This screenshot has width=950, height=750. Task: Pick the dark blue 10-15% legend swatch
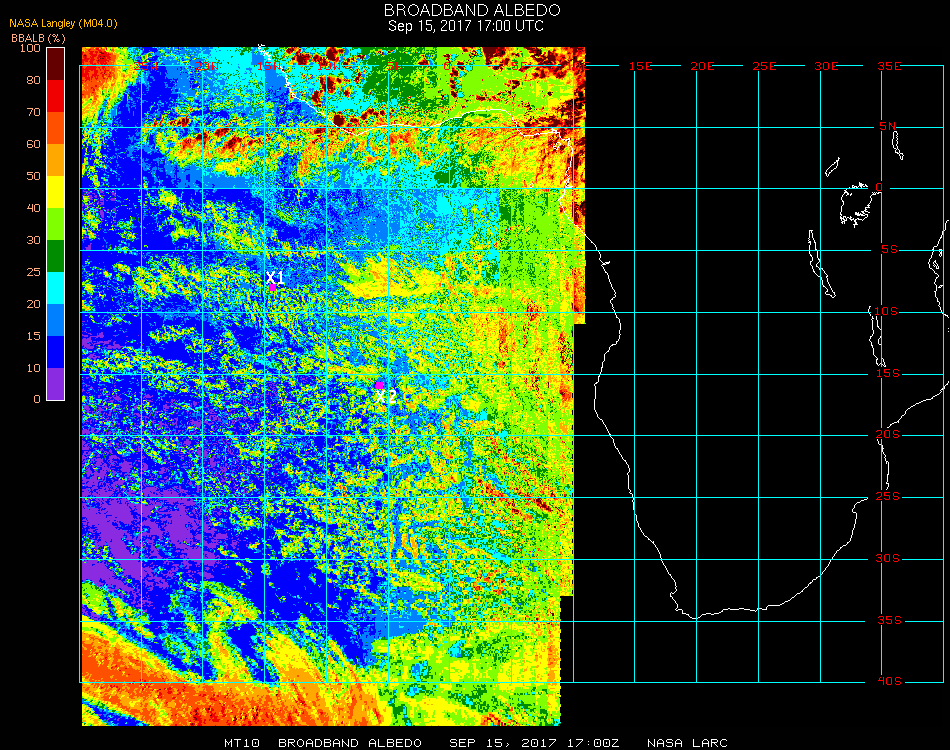pos(56,352)
